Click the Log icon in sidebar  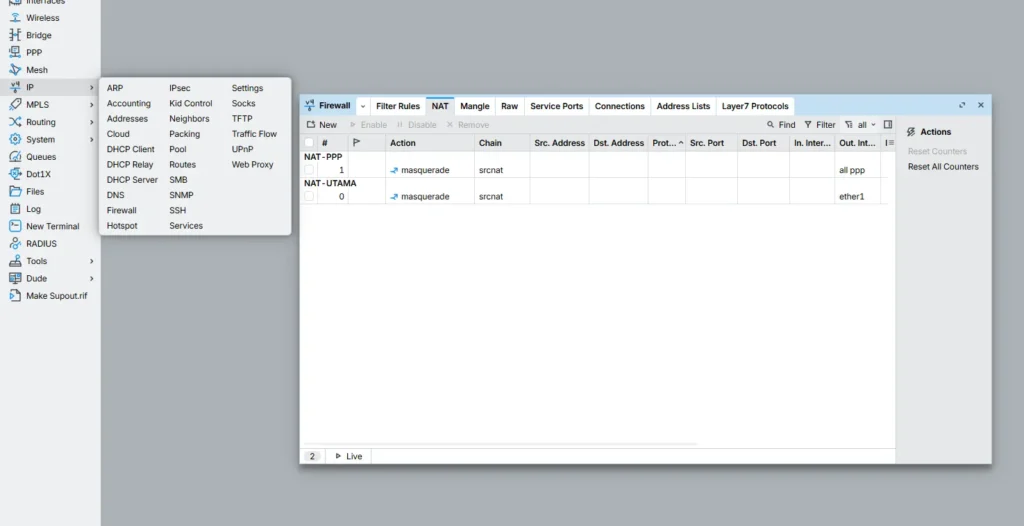15,209
